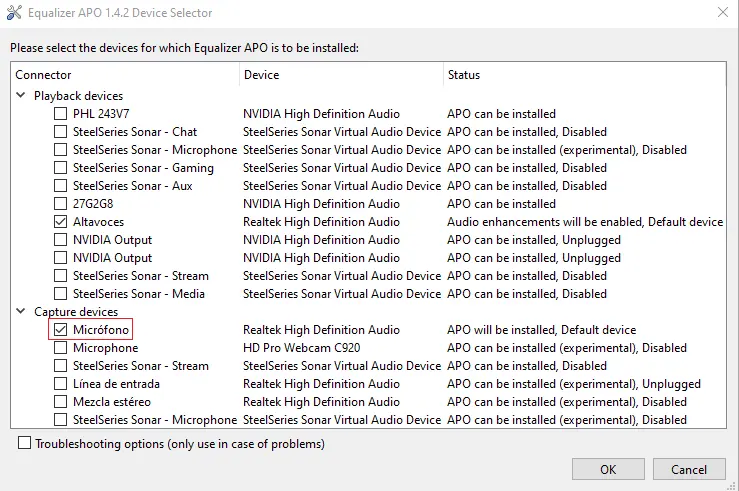Click 'APO will be installed, Default device' status
Screen dimensions: 739x491
542,330
